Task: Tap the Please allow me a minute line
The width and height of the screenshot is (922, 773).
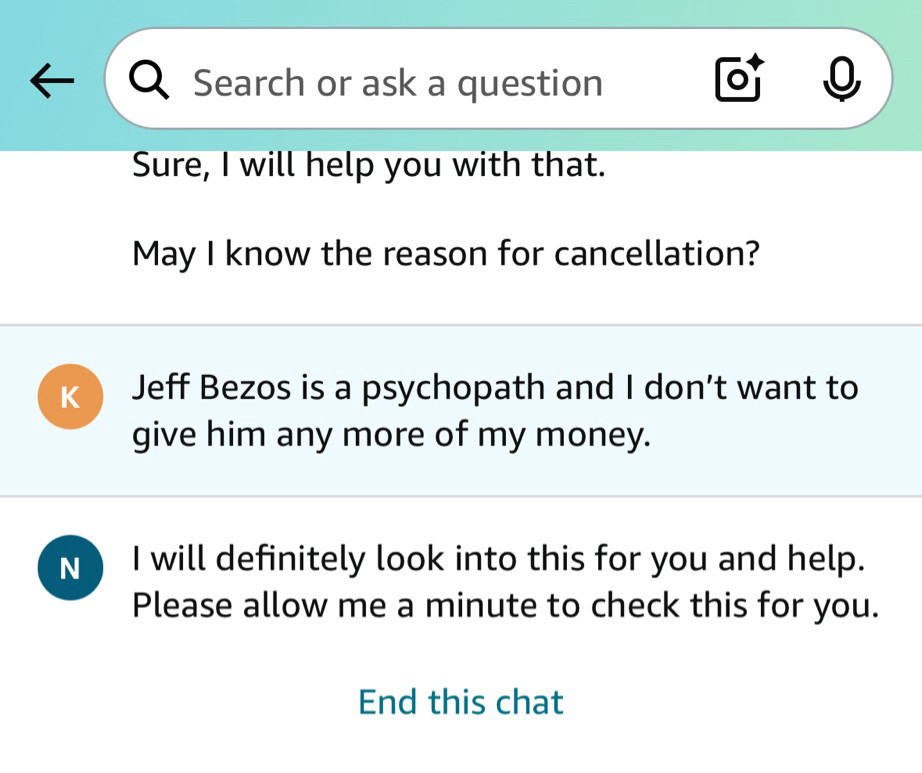Action: 505,605
